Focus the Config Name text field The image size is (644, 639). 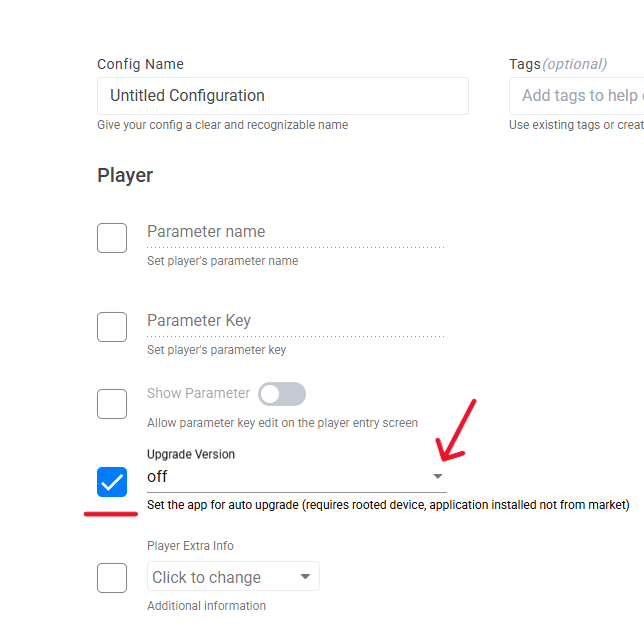coord(282,96)
